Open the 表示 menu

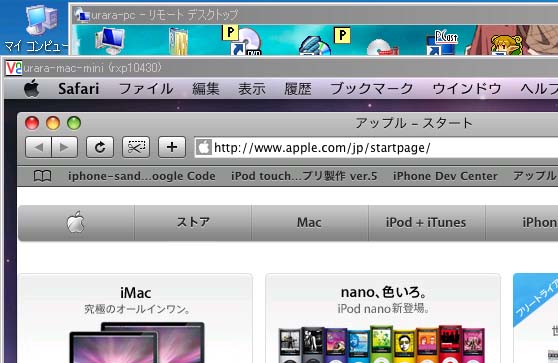(252, 89)
